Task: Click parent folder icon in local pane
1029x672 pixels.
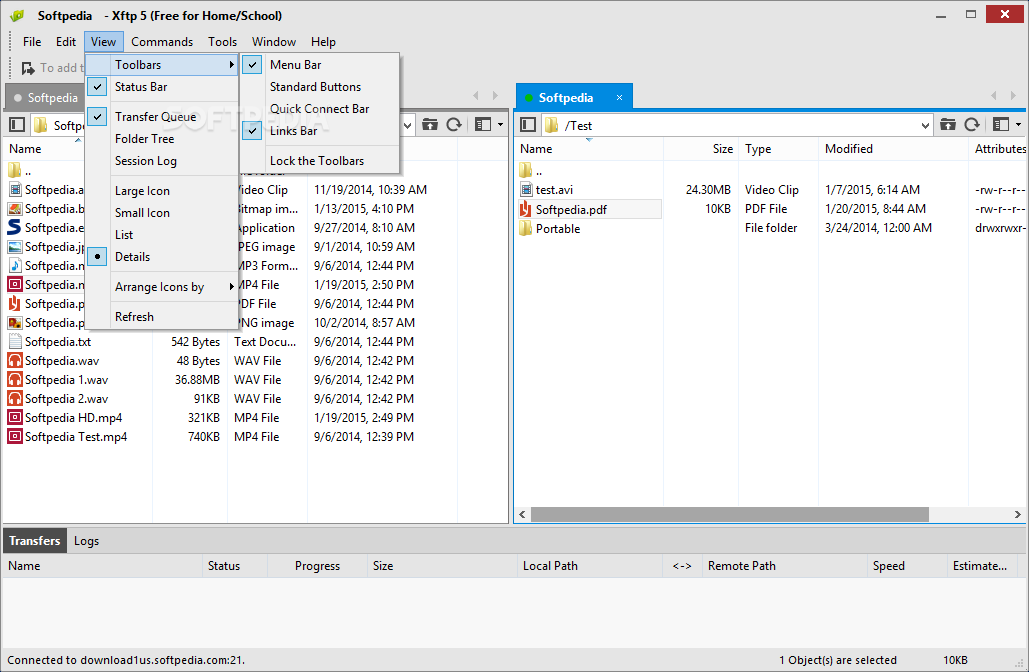Action: (x=14, y=171)
